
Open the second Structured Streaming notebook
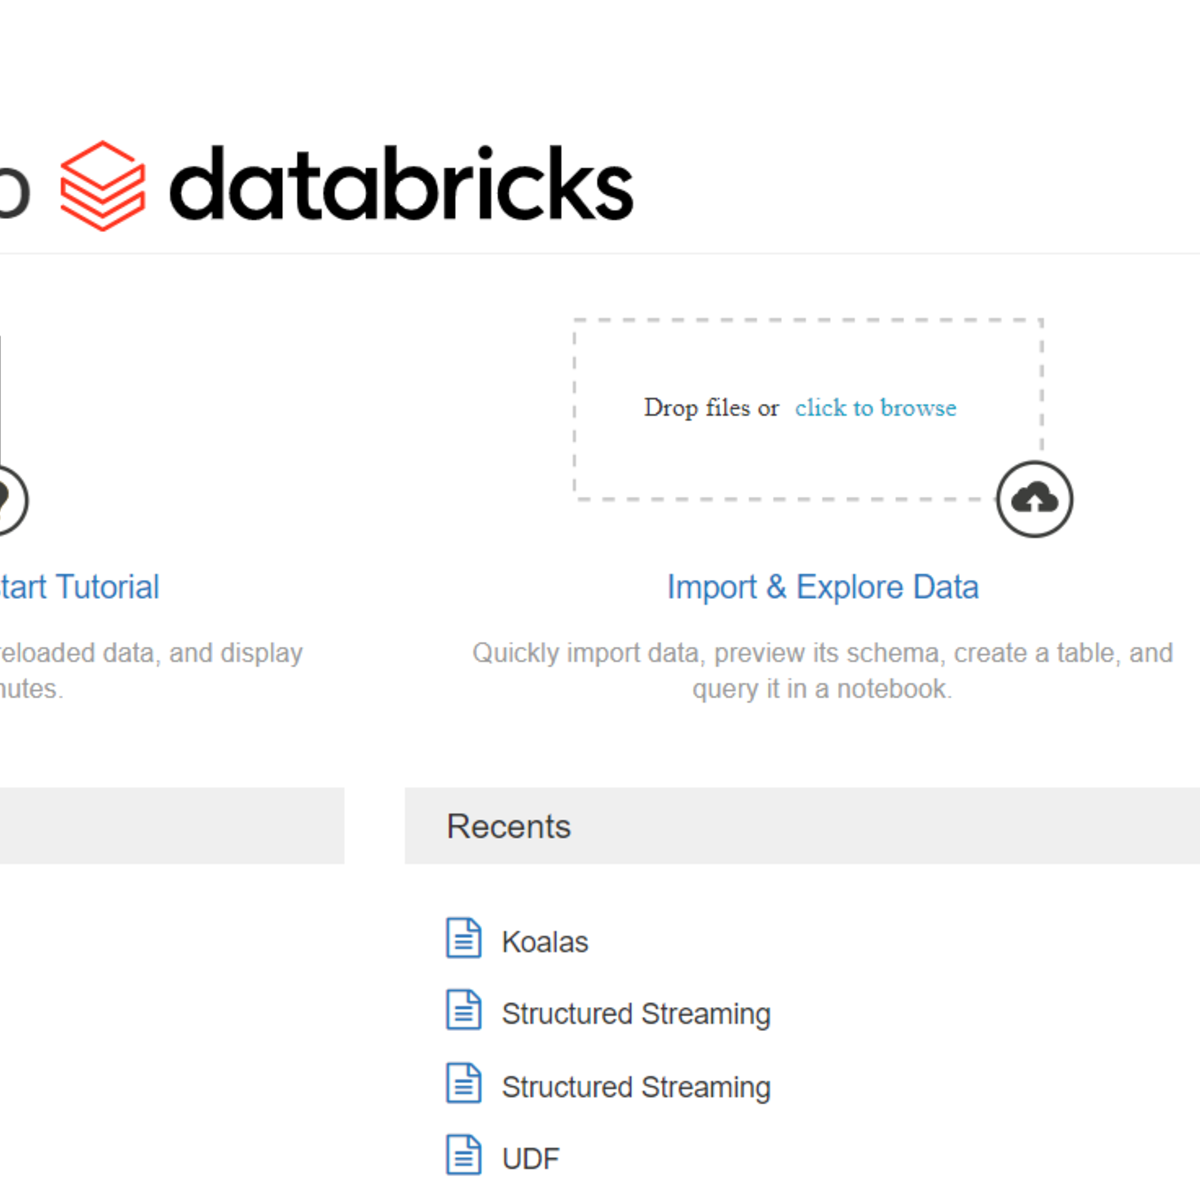click(636, 1087)
